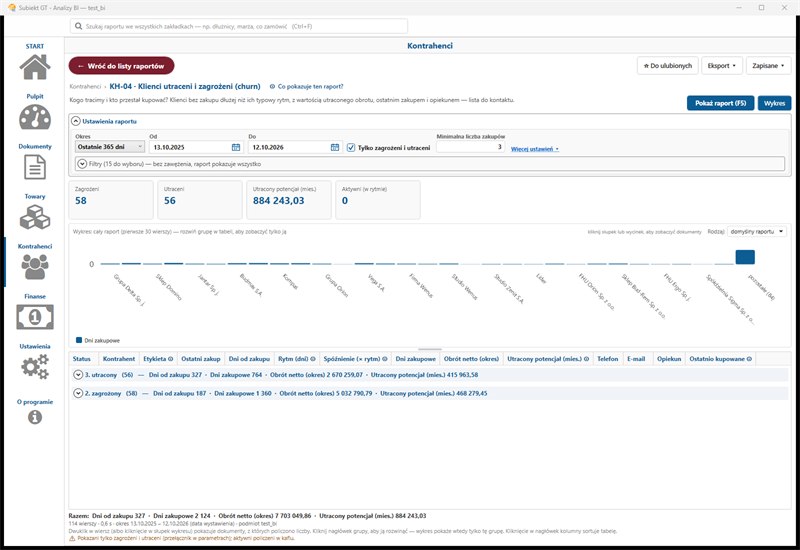Open the Zapisane dropdown
Screen dimensions: 800x550
[768, 65]
